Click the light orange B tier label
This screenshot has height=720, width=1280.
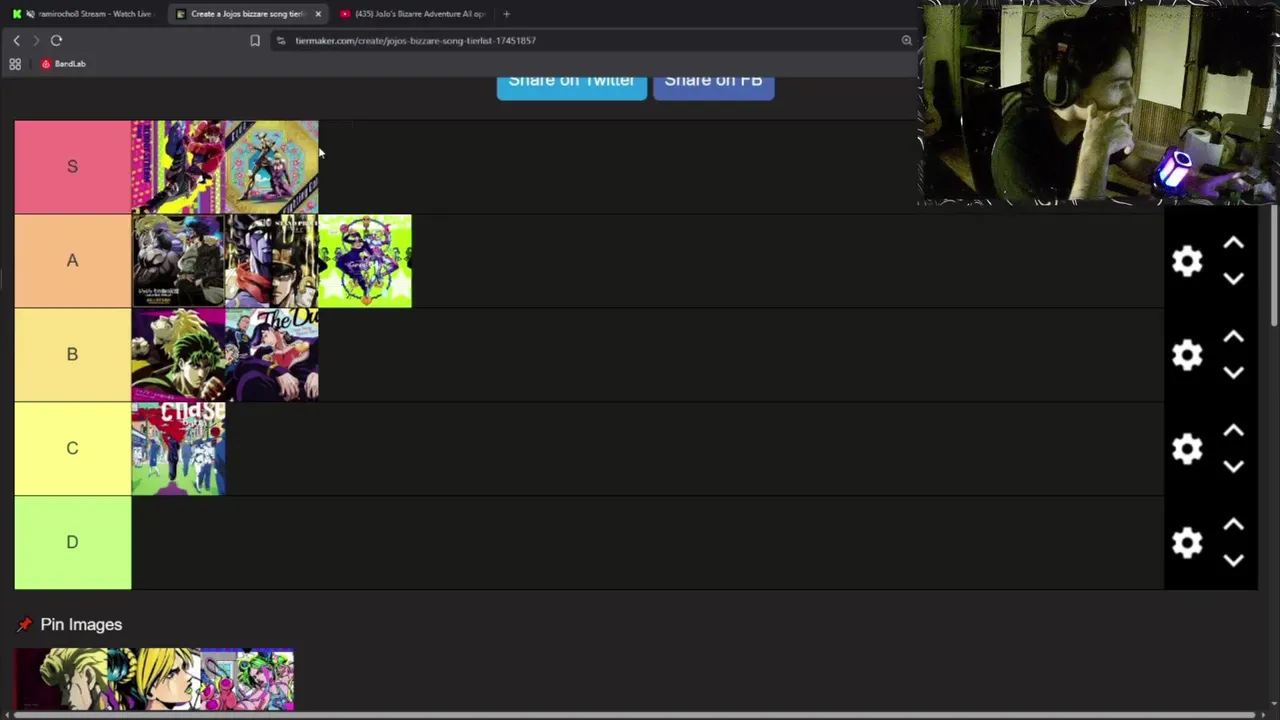point(72,355)
